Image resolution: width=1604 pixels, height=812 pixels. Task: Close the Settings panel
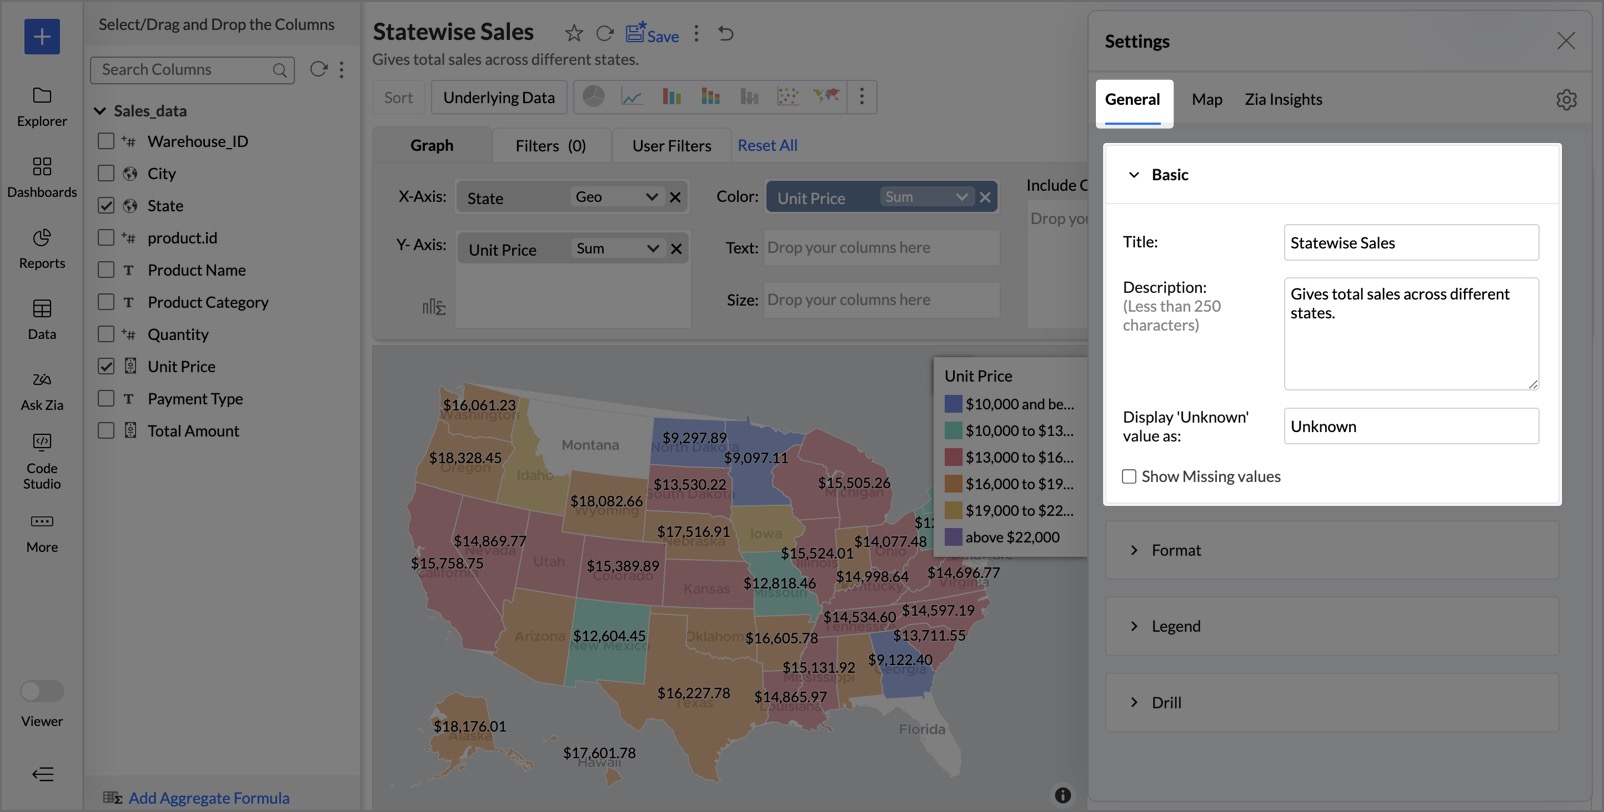(1565, 41)
